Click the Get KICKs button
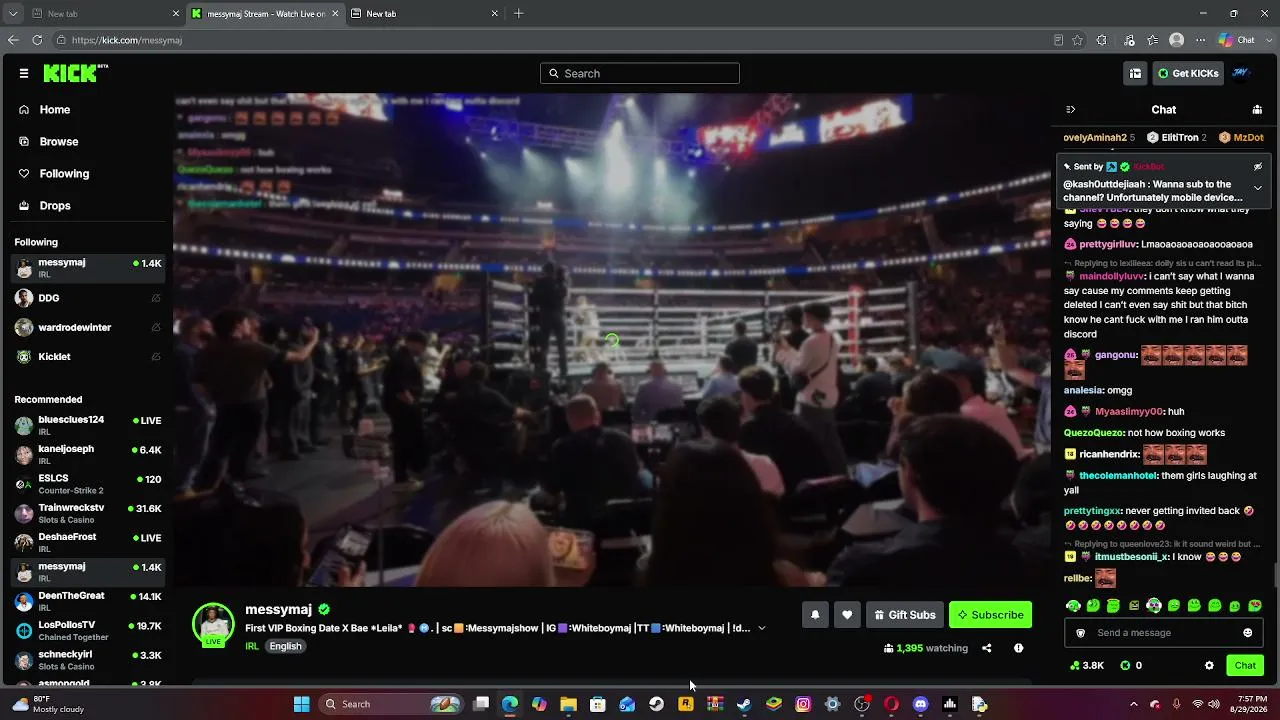The height and width of the screenshot is (720, 1280). pyautogui.click(x=1189, y=73)
